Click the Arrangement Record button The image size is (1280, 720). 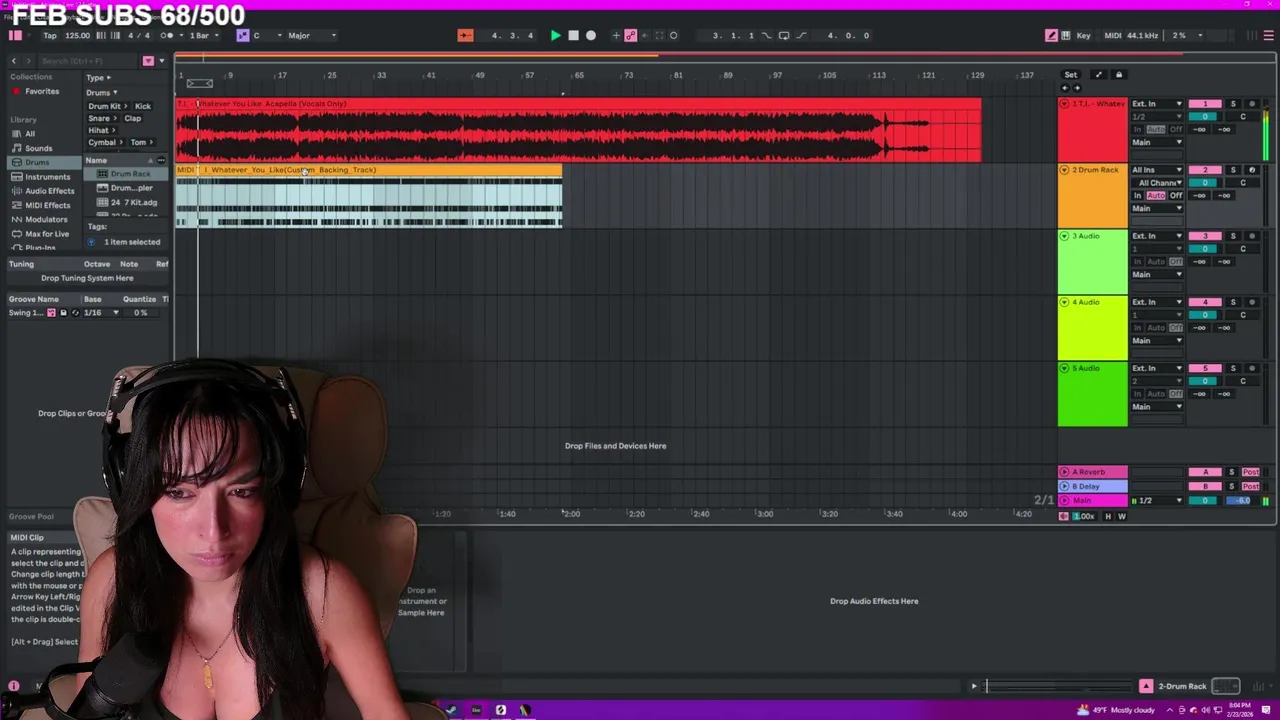pos(591,36)
